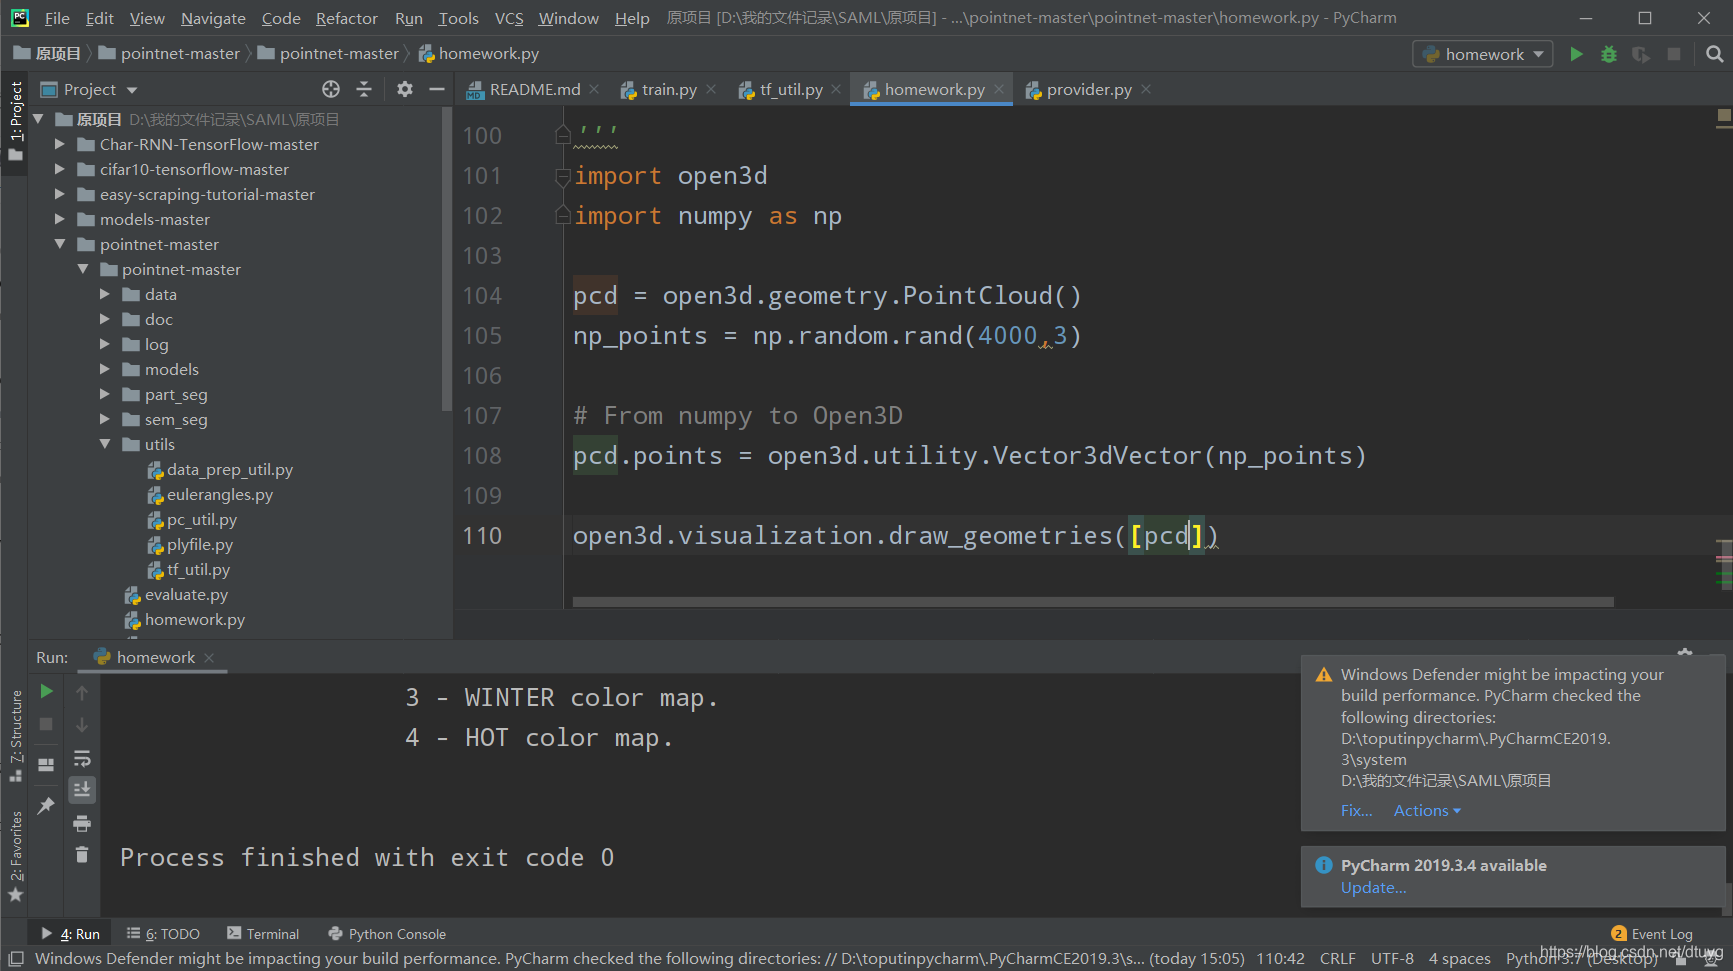This screenshot has width=1733, height=971.
Task: Click the 4 spaces indent setting
Action: tap(1459, 958)
